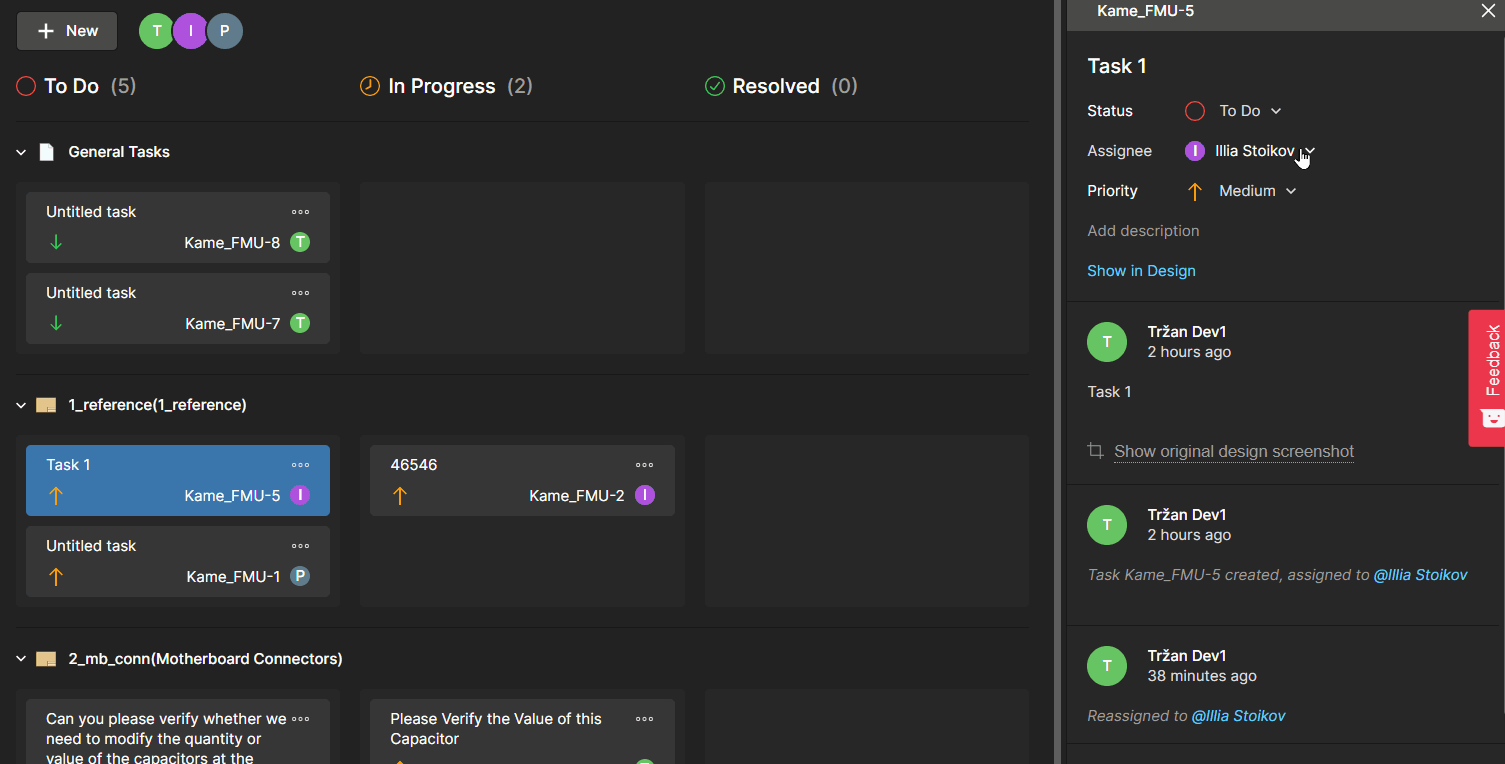
Task: Change assignee via Illia Stoikov dropdown
Action: pyautogui.click(x=1264, y=151)
